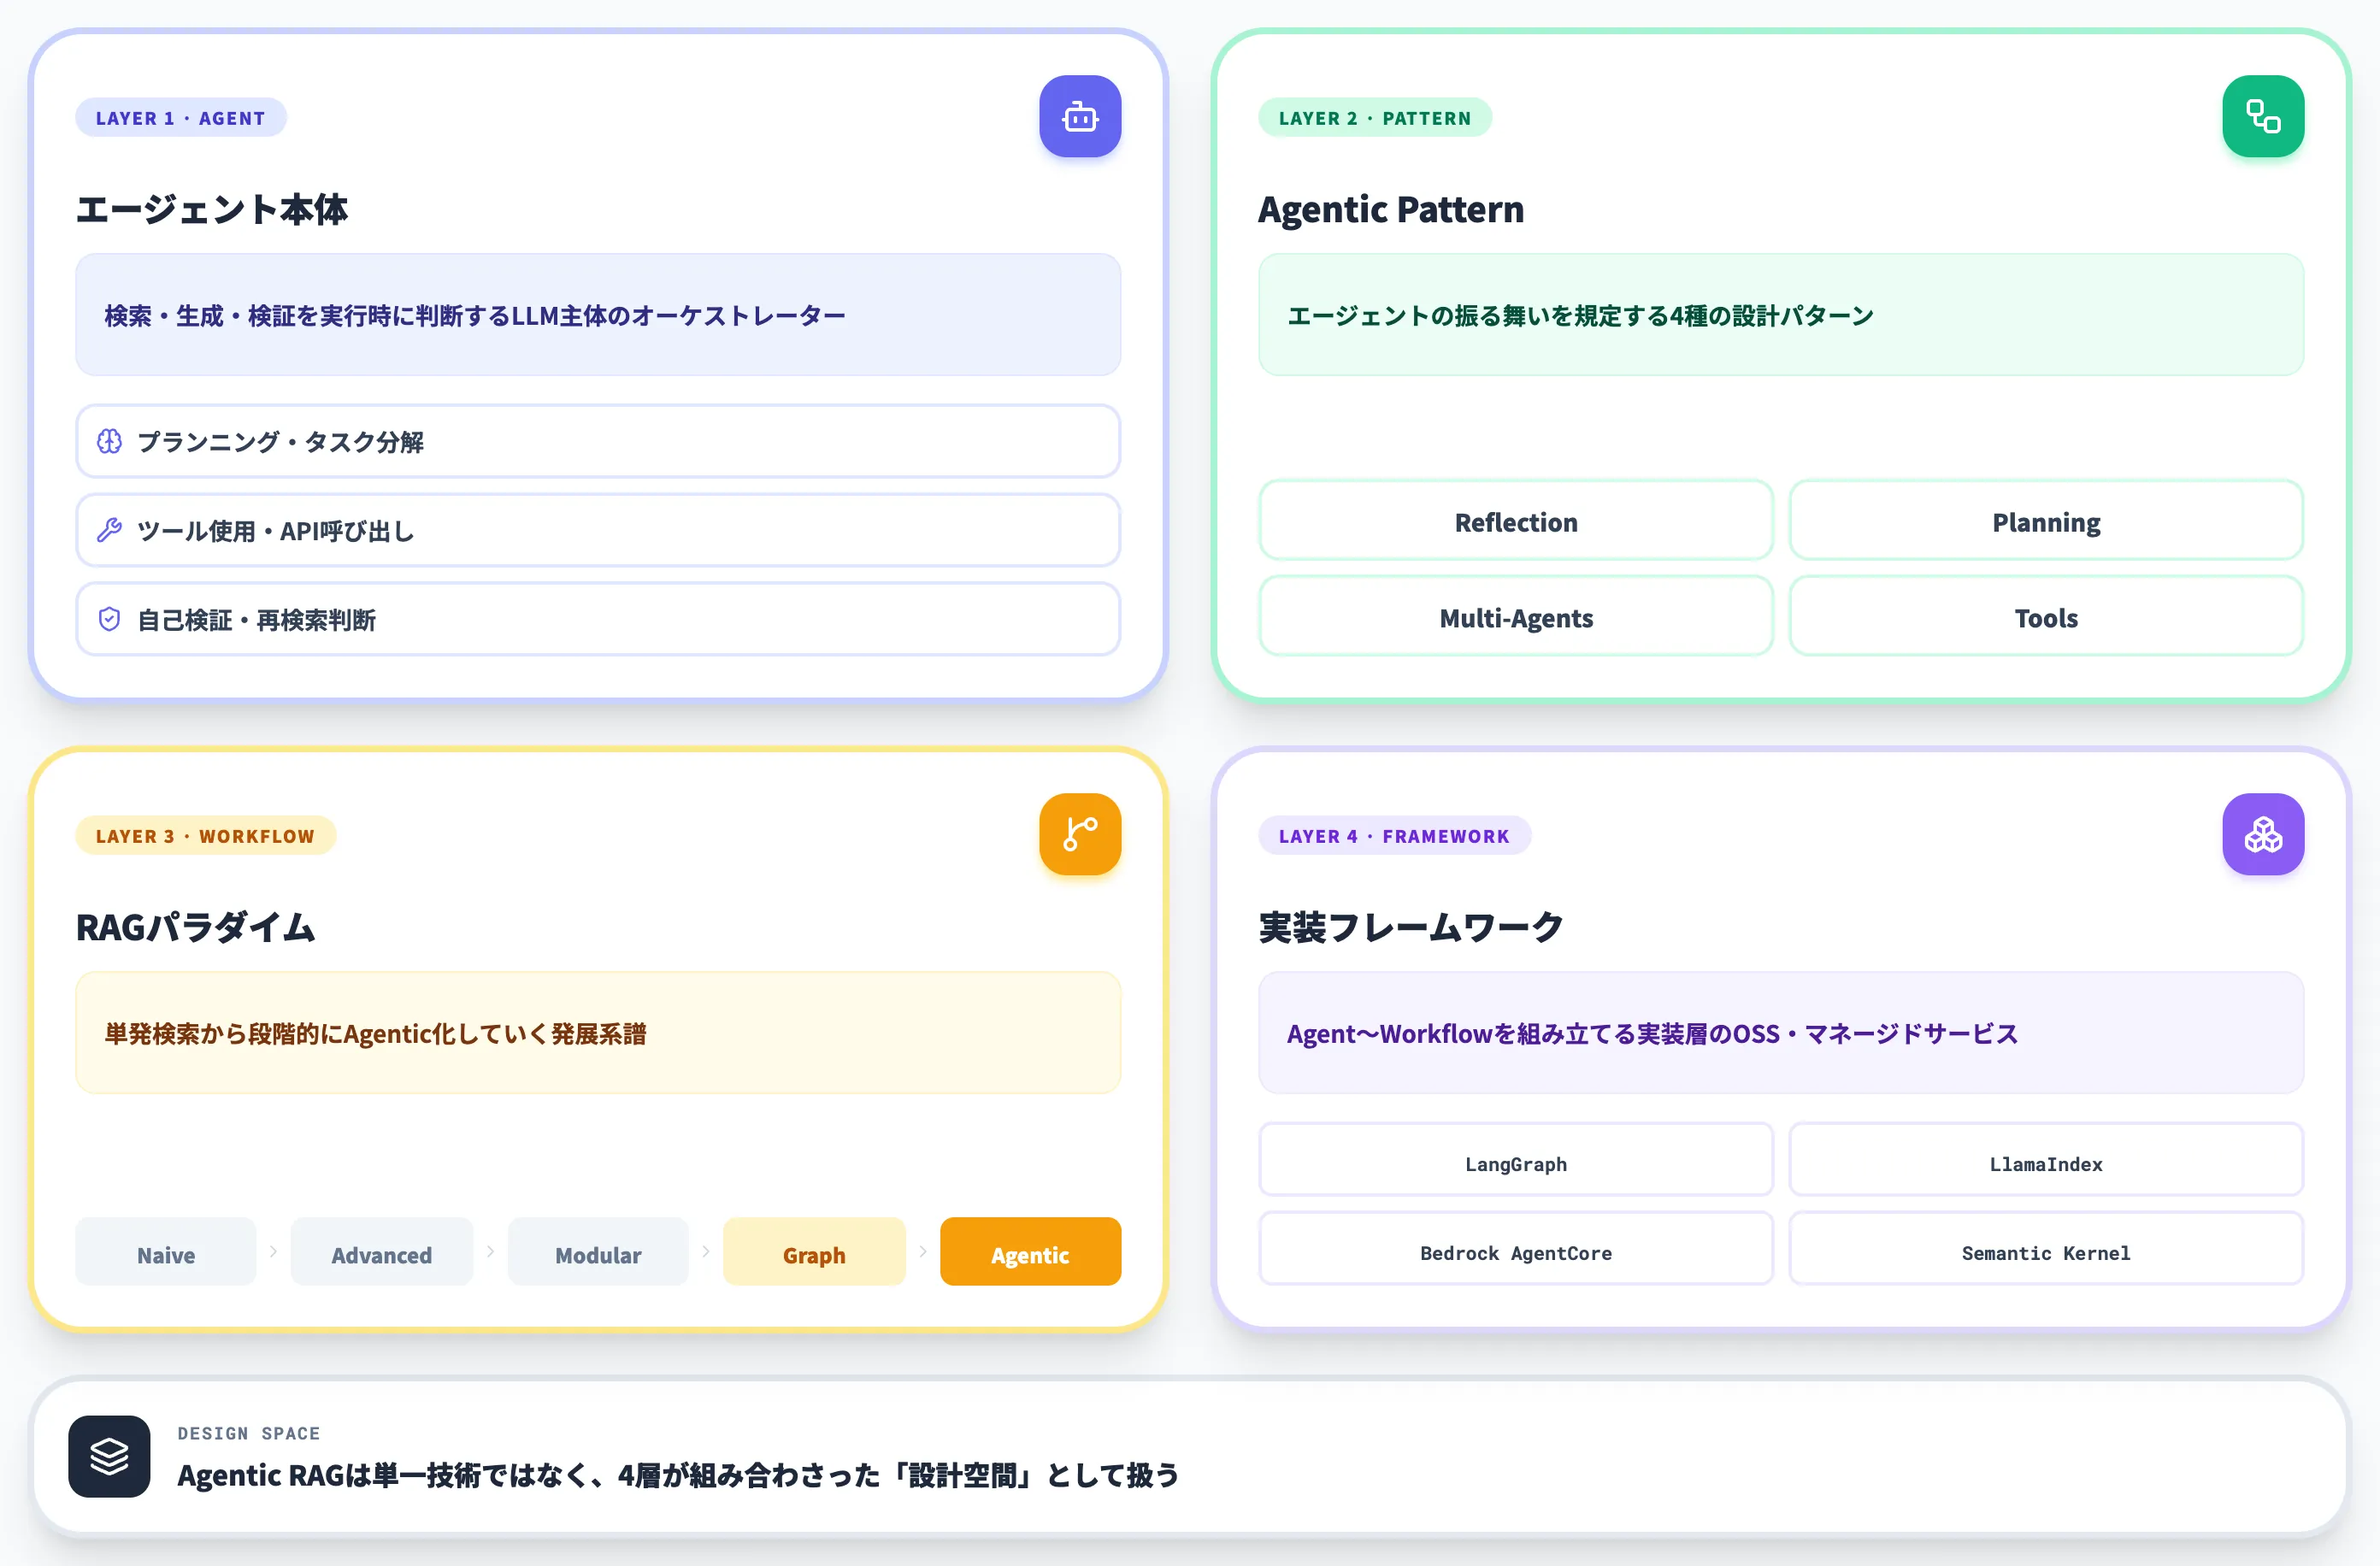Choose the LlamaIndex framework tile

click(2046, 1160)
